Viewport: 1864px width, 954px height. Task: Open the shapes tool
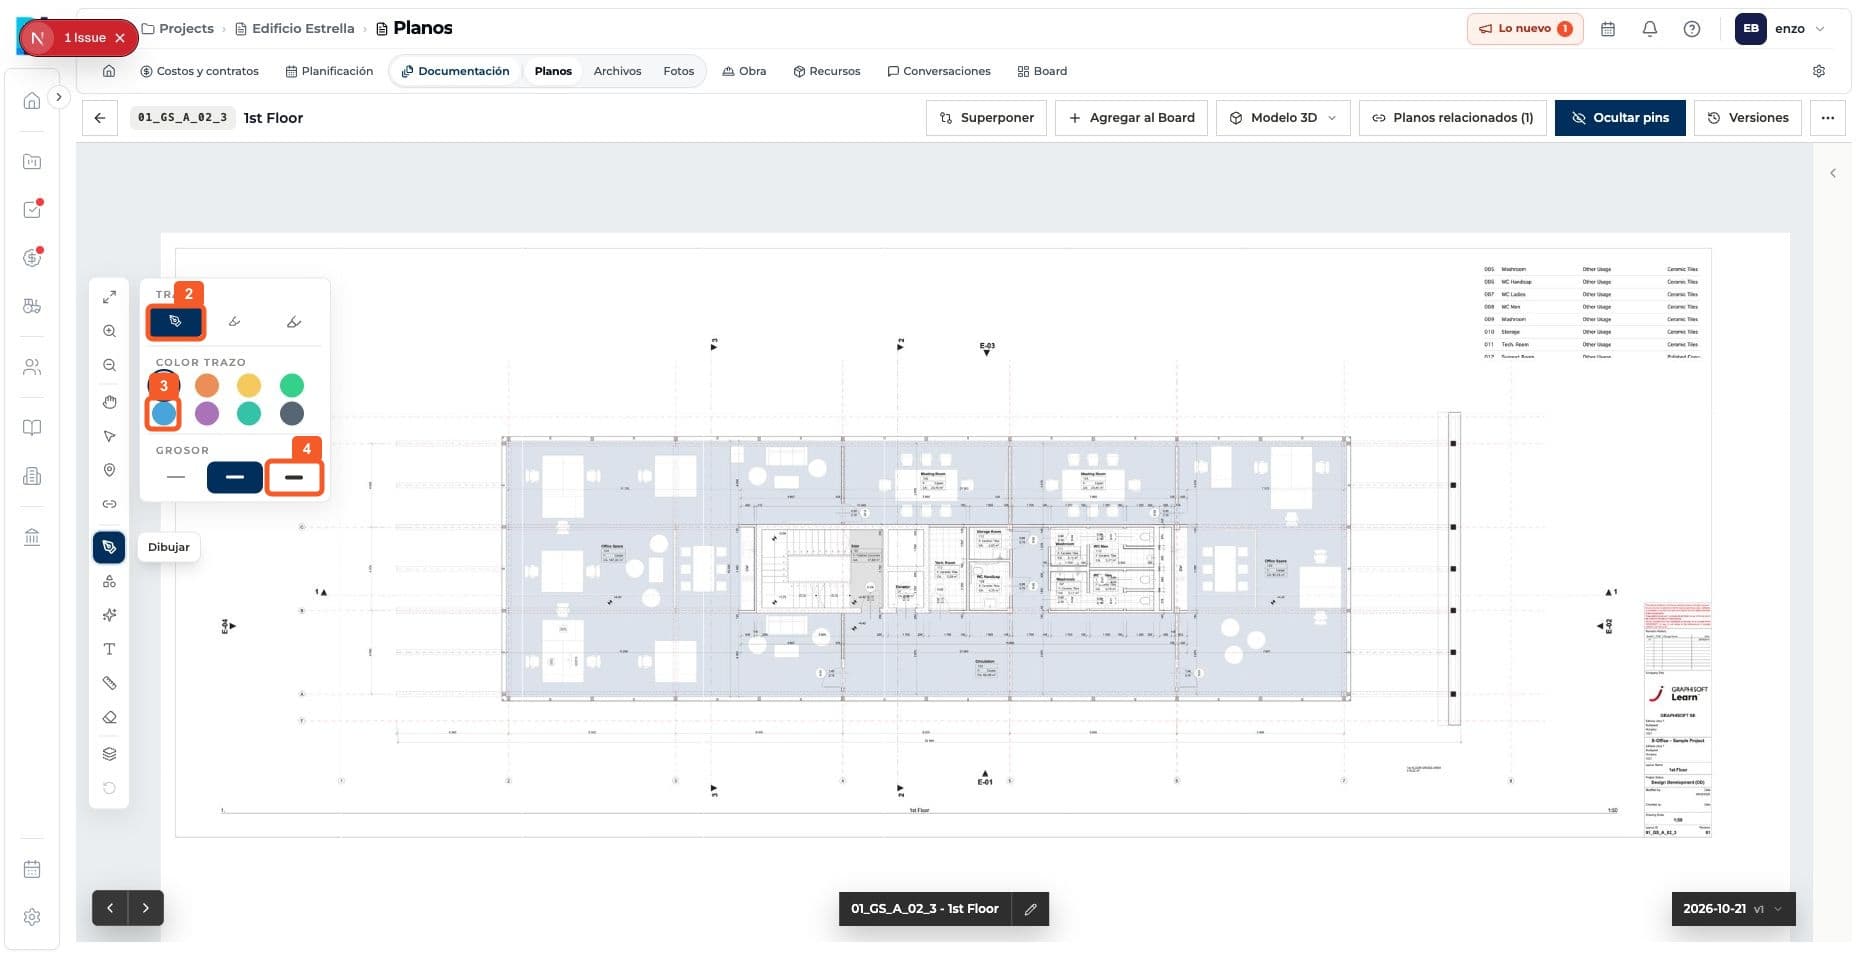tap(109, 581)
